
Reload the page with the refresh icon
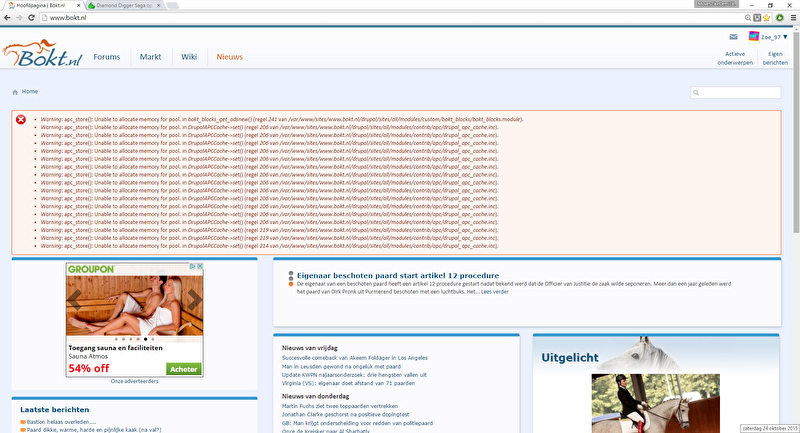[31, 17]
